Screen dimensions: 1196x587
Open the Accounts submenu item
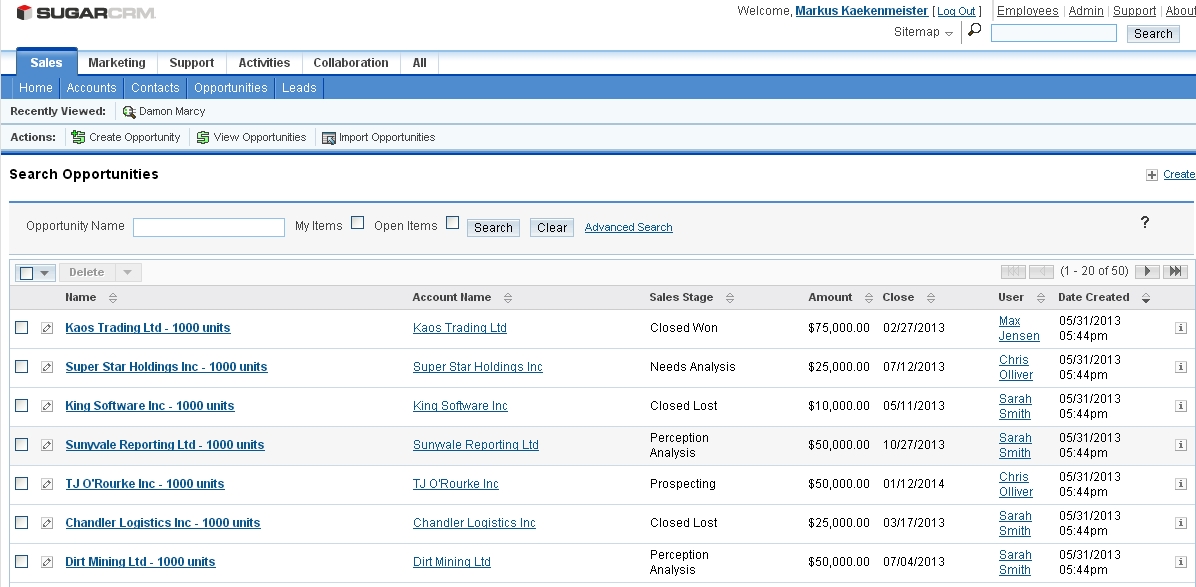click(92, 88)
